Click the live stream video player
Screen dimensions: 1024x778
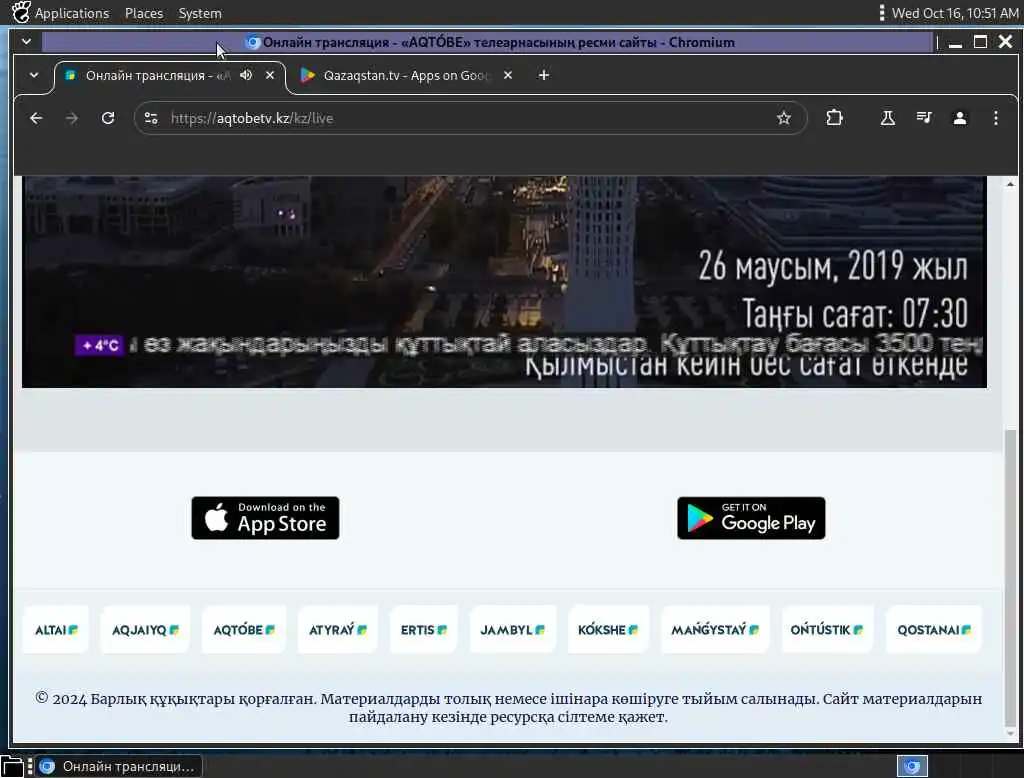tap(504, 282)
